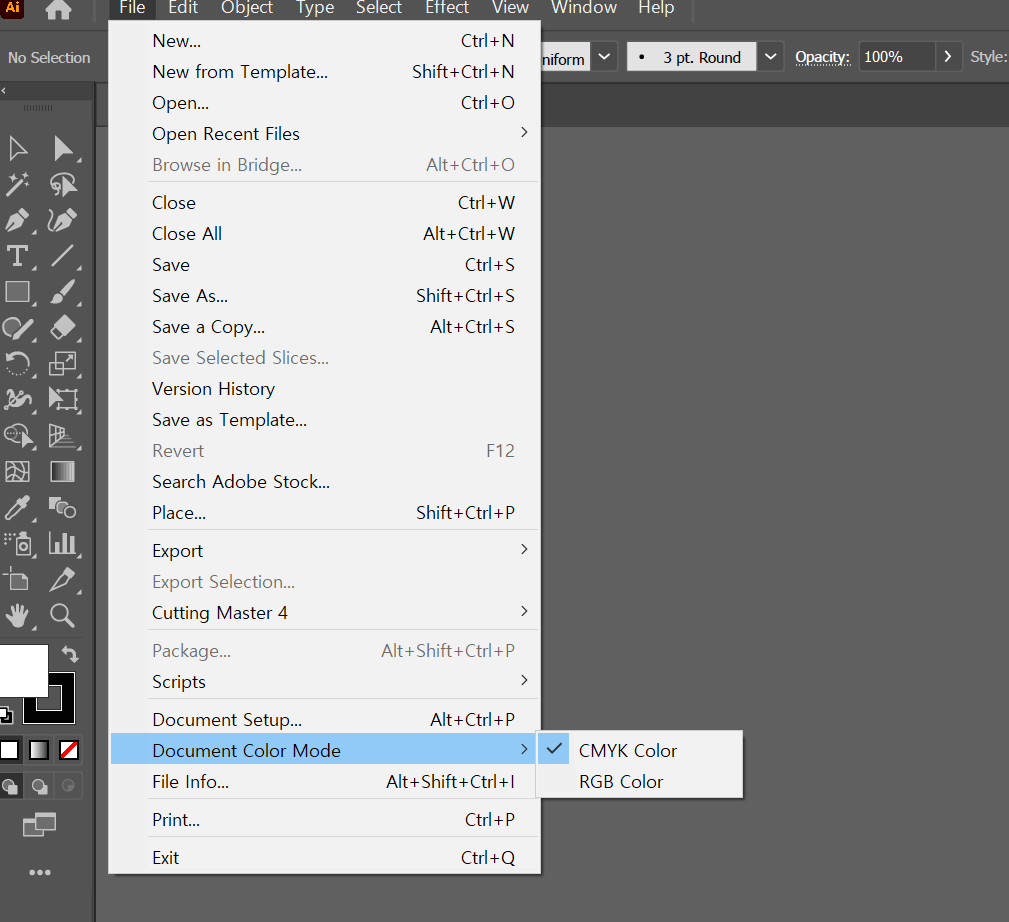The height and width of the screenshot is (922, 1009).
Task: Click the Fill color swatch
Action: [23, 670]
